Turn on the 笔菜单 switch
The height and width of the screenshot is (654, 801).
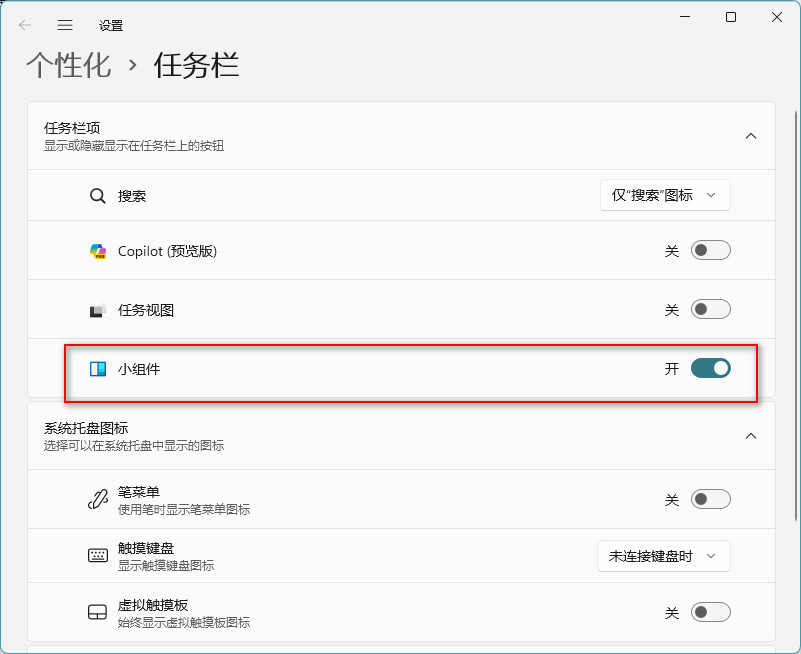tap(710, 497)
